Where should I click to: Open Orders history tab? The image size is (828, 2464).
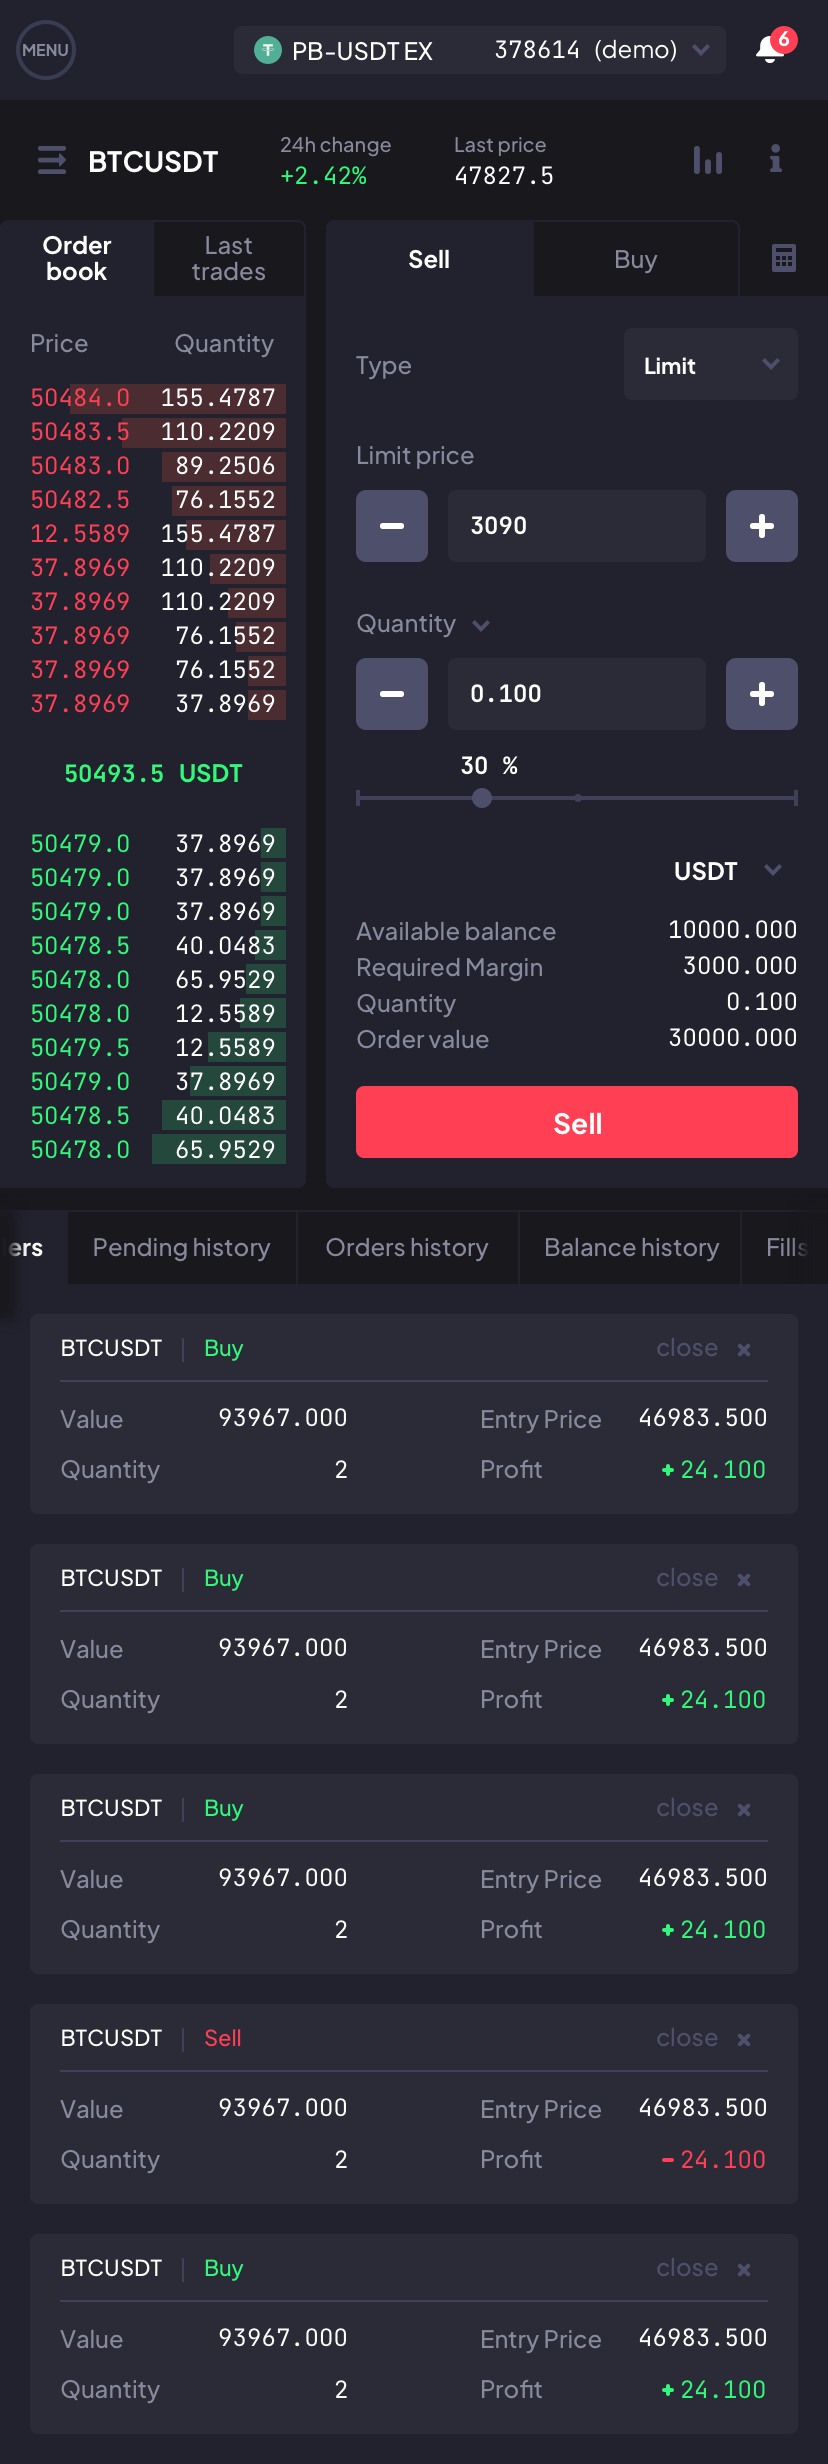[408, 1247]
